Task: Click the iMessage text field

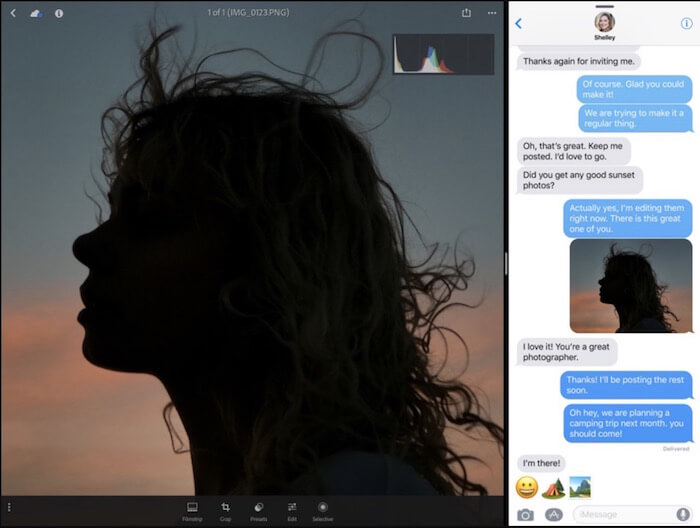Action: click(x=625, y=515)
